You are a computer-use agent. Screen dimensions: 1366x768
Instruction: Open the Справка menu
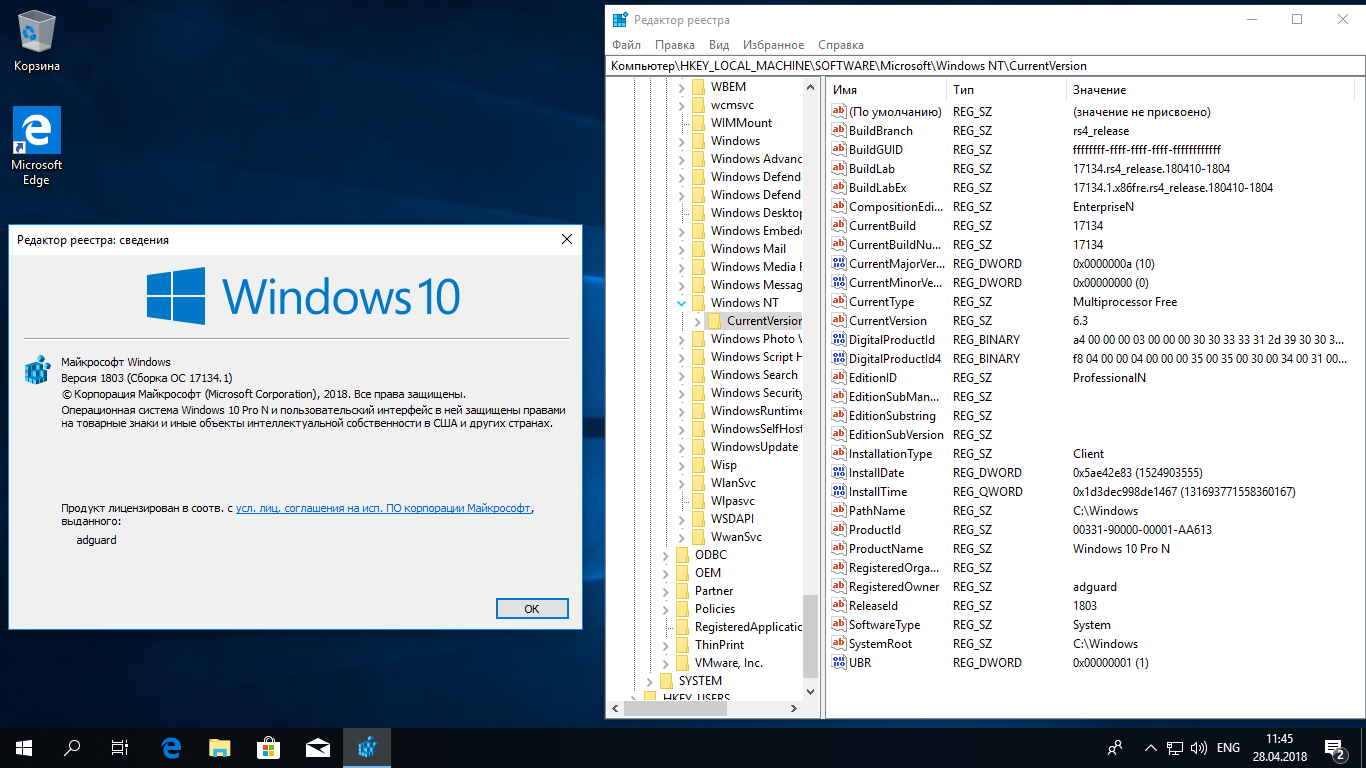[840, 45]
